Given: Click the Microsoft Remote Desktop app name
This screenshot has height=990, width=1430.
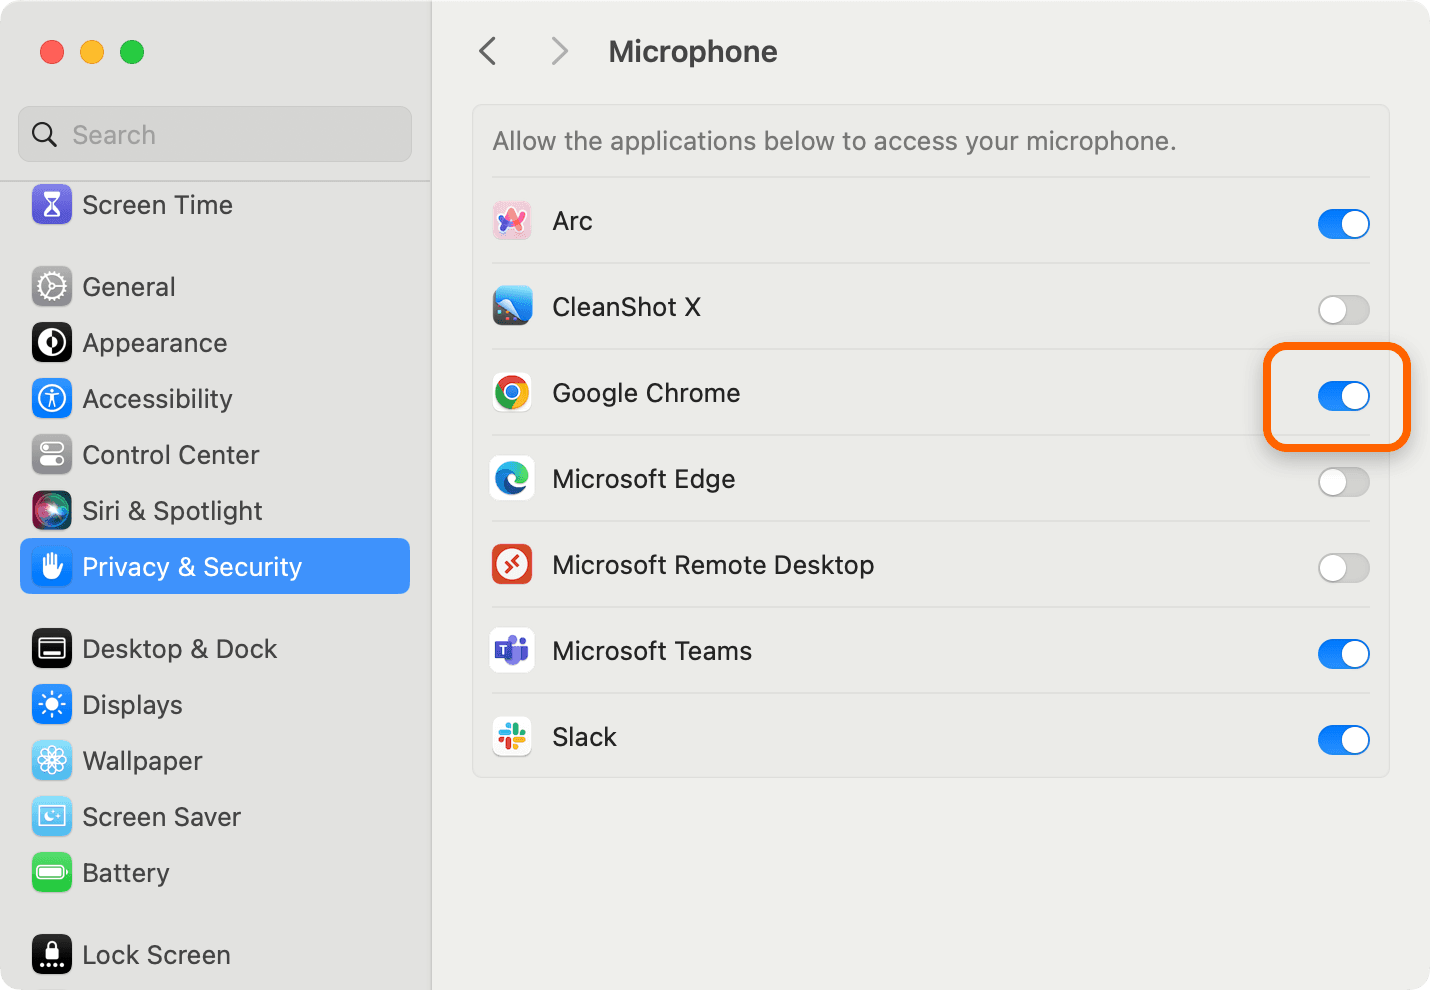Looking at the screenshot, I should [x=713, y=565].
